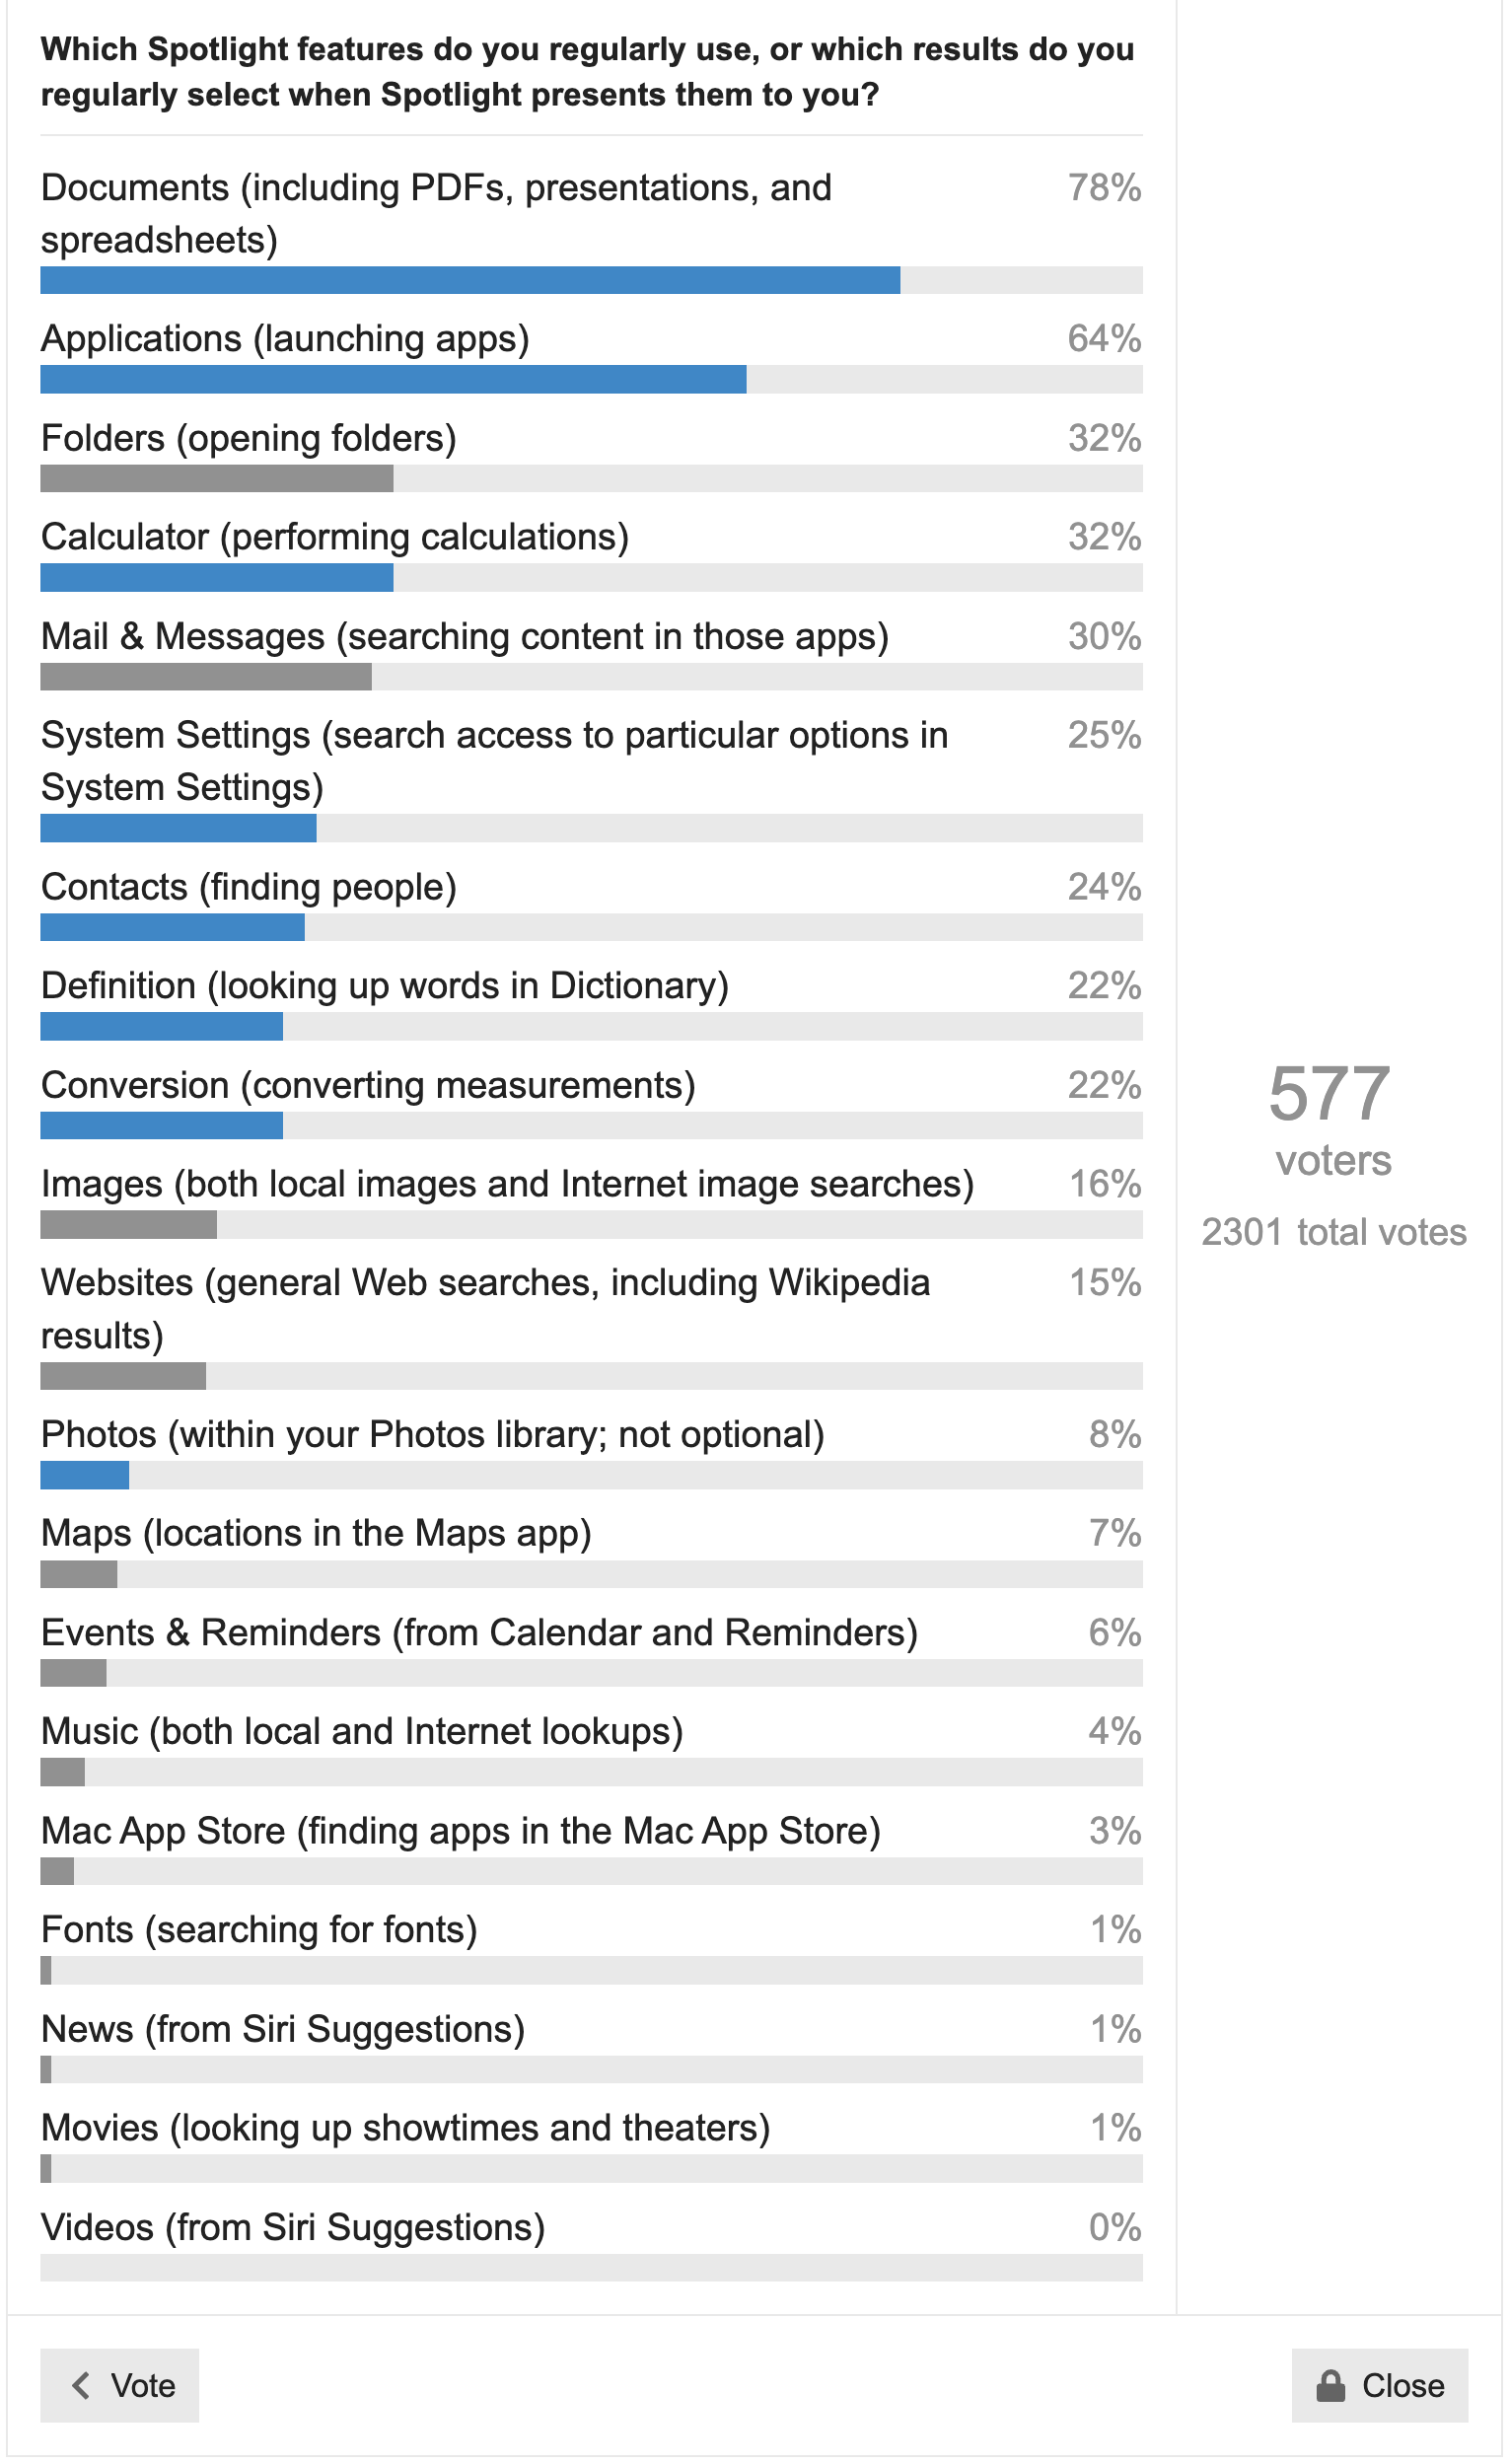Click the Conversion result bar

(x=591, y=1125)
